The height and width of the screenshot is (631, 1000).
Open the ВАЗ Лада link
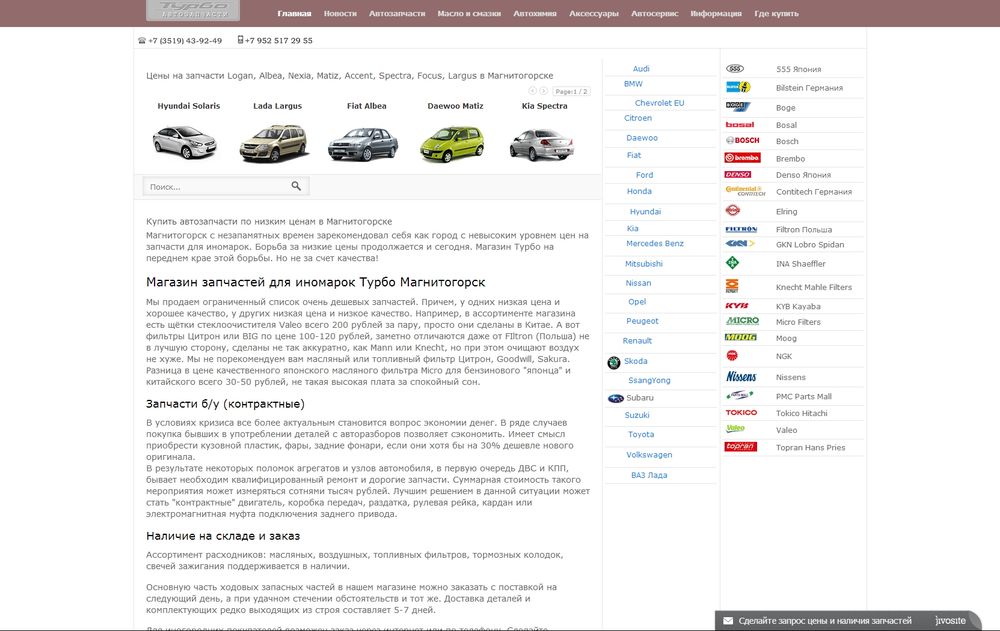pos(649,475)
